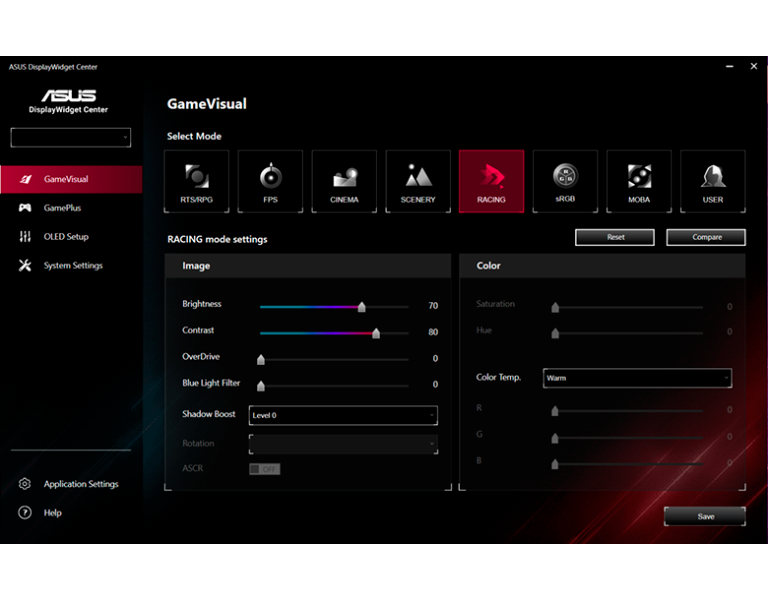Click the Color panel header
The height and width of the screenshot is (600, 768).
point(602,266)
